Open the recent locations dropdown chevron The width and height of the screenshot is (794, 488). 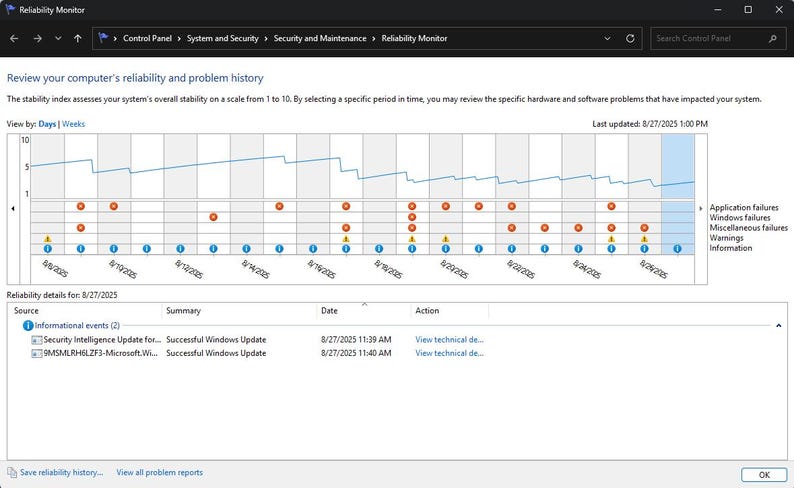tap(58, 38)
